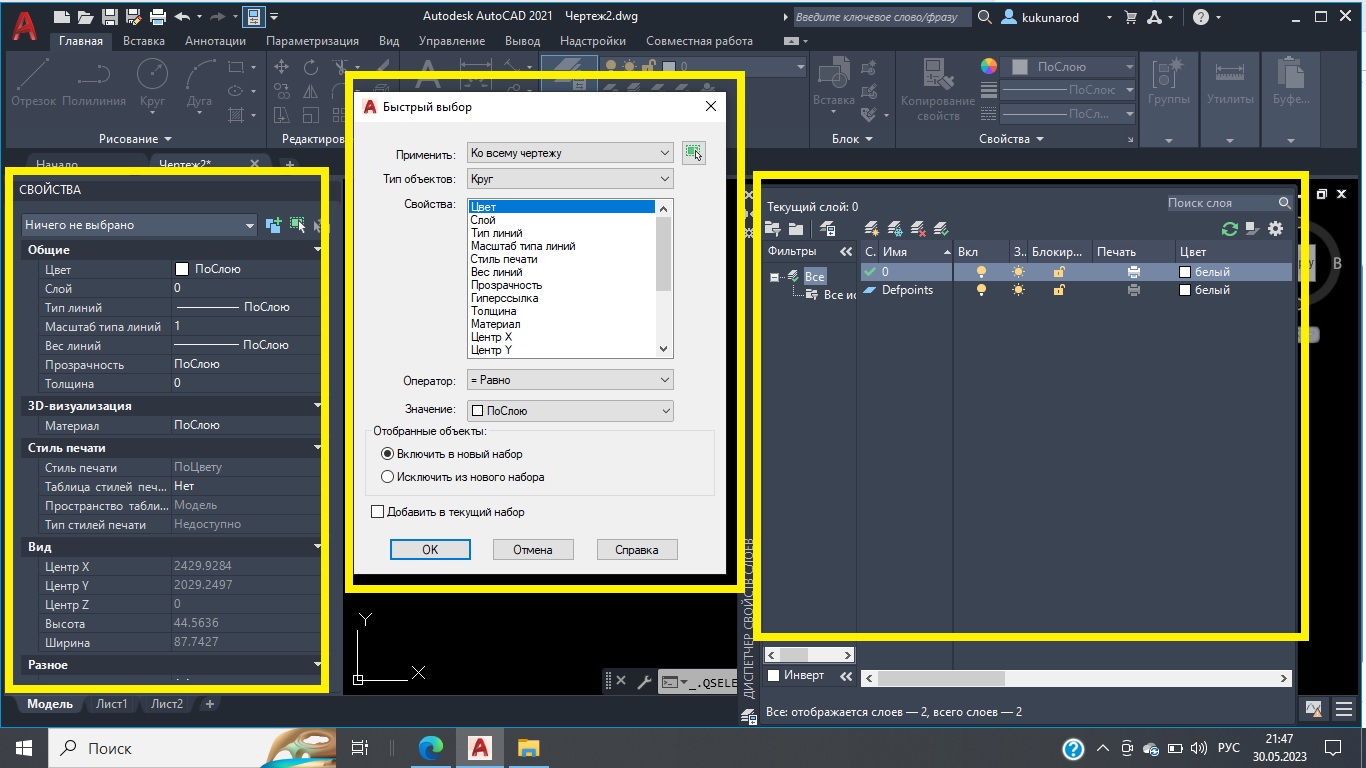The width and height of the screenshot is (1366, 768).
Task: Click the Копирование свойств tool
Action: [937, 88]
